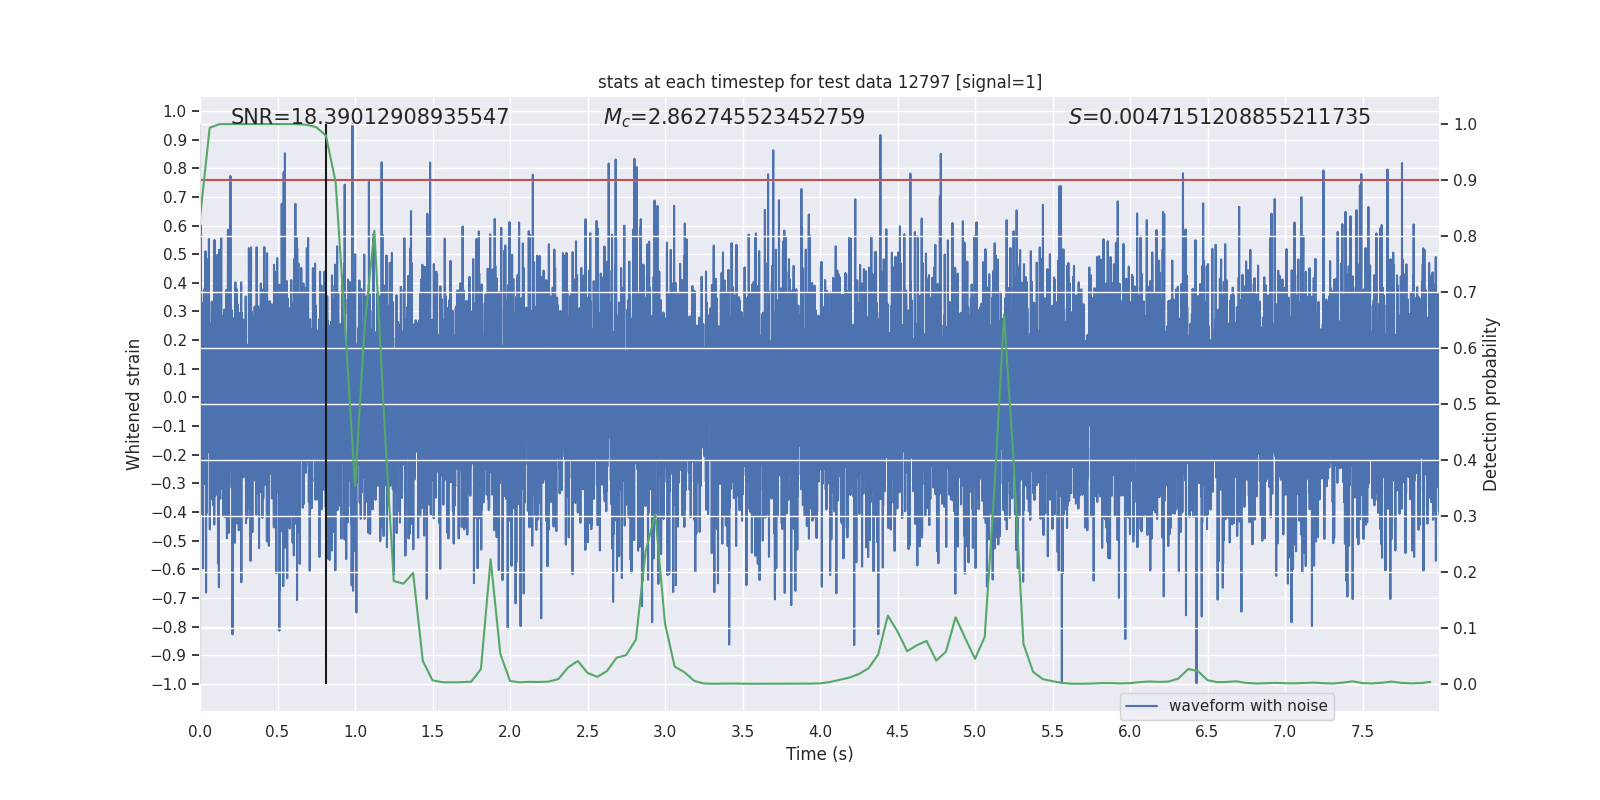The height and width of the screenshot is (800, 1600).
Task: Select the −0.3 tick on Whitened strain axis
Action: pyautogui.click(x=170, y=484)
